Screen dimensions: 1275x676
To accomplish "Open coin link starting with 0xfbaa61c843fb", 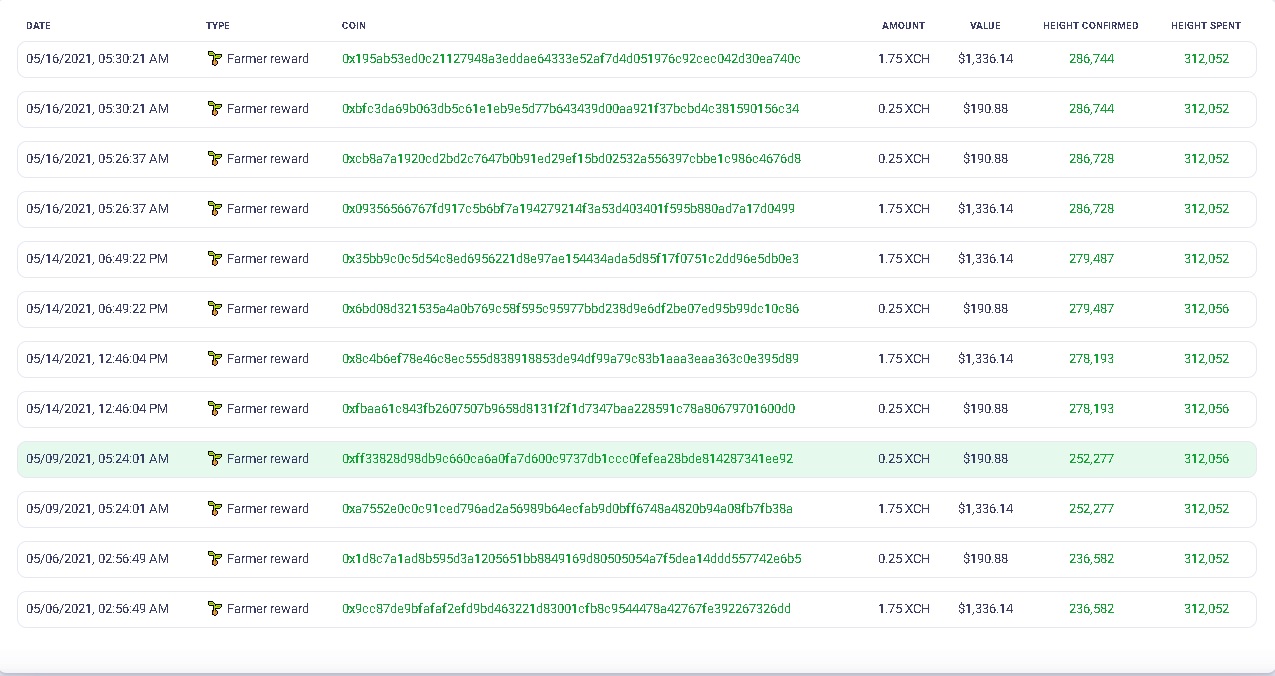I will coord(569,409).
